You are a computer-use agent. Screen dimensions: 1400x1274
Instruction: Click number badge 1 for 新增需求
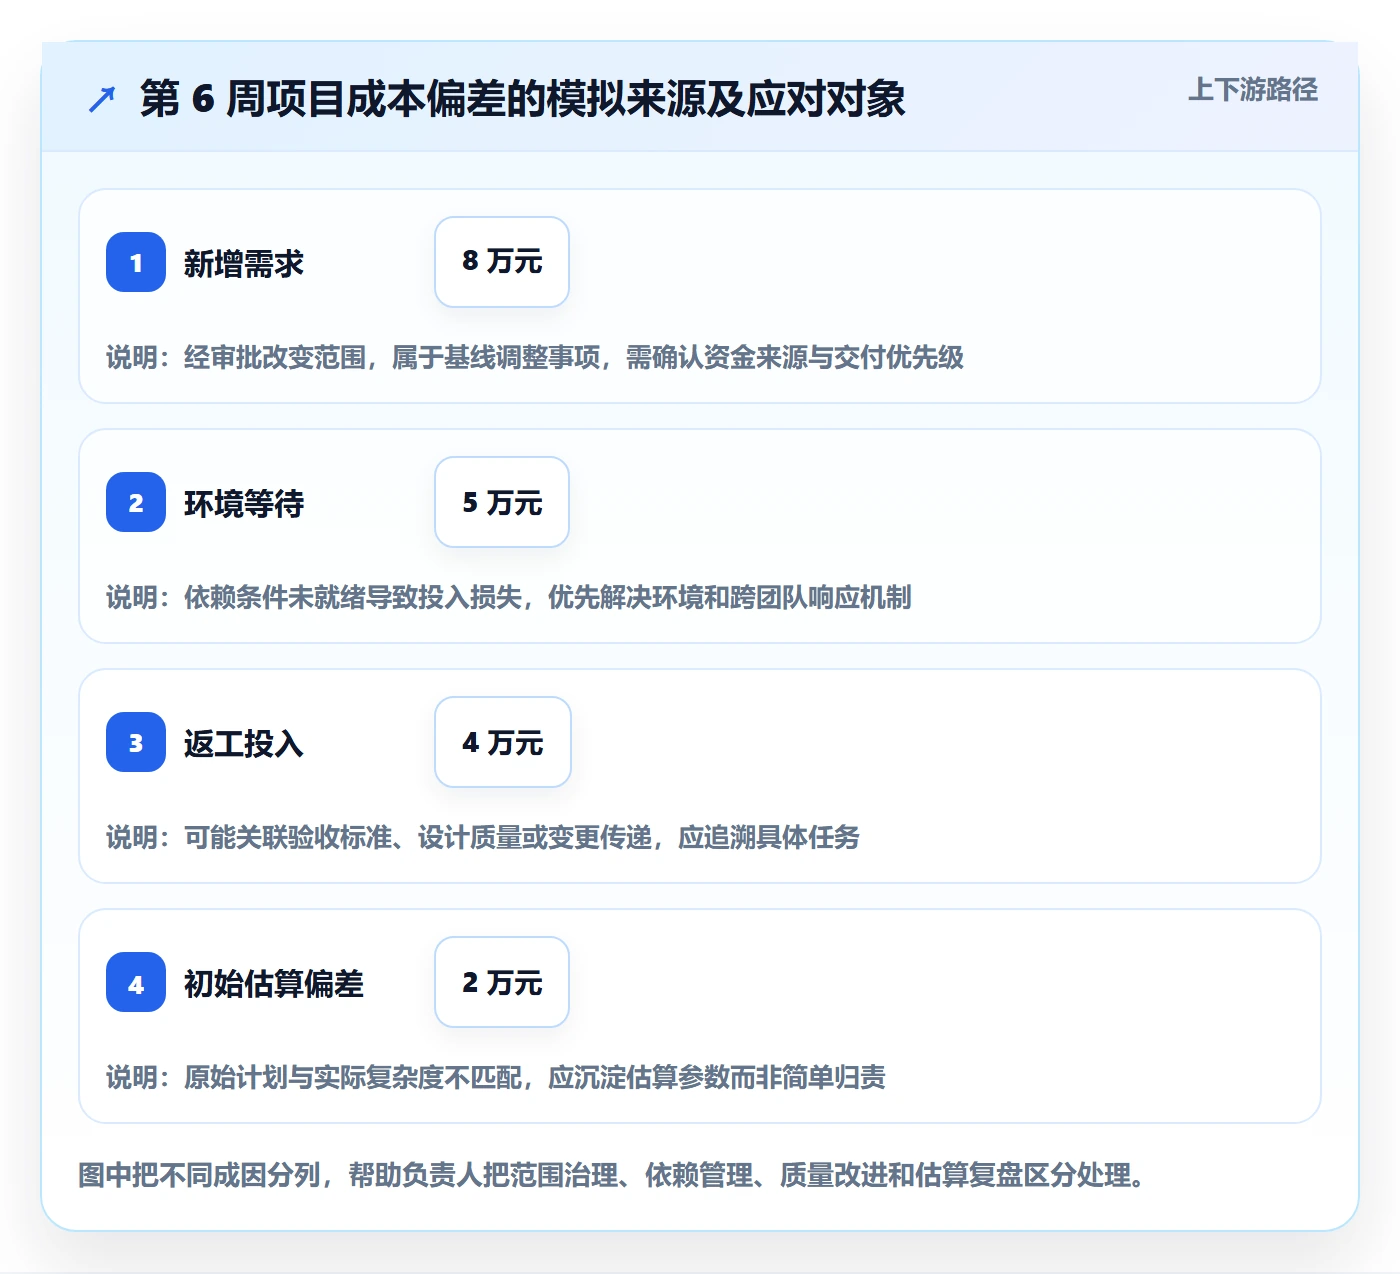(136, 262)
